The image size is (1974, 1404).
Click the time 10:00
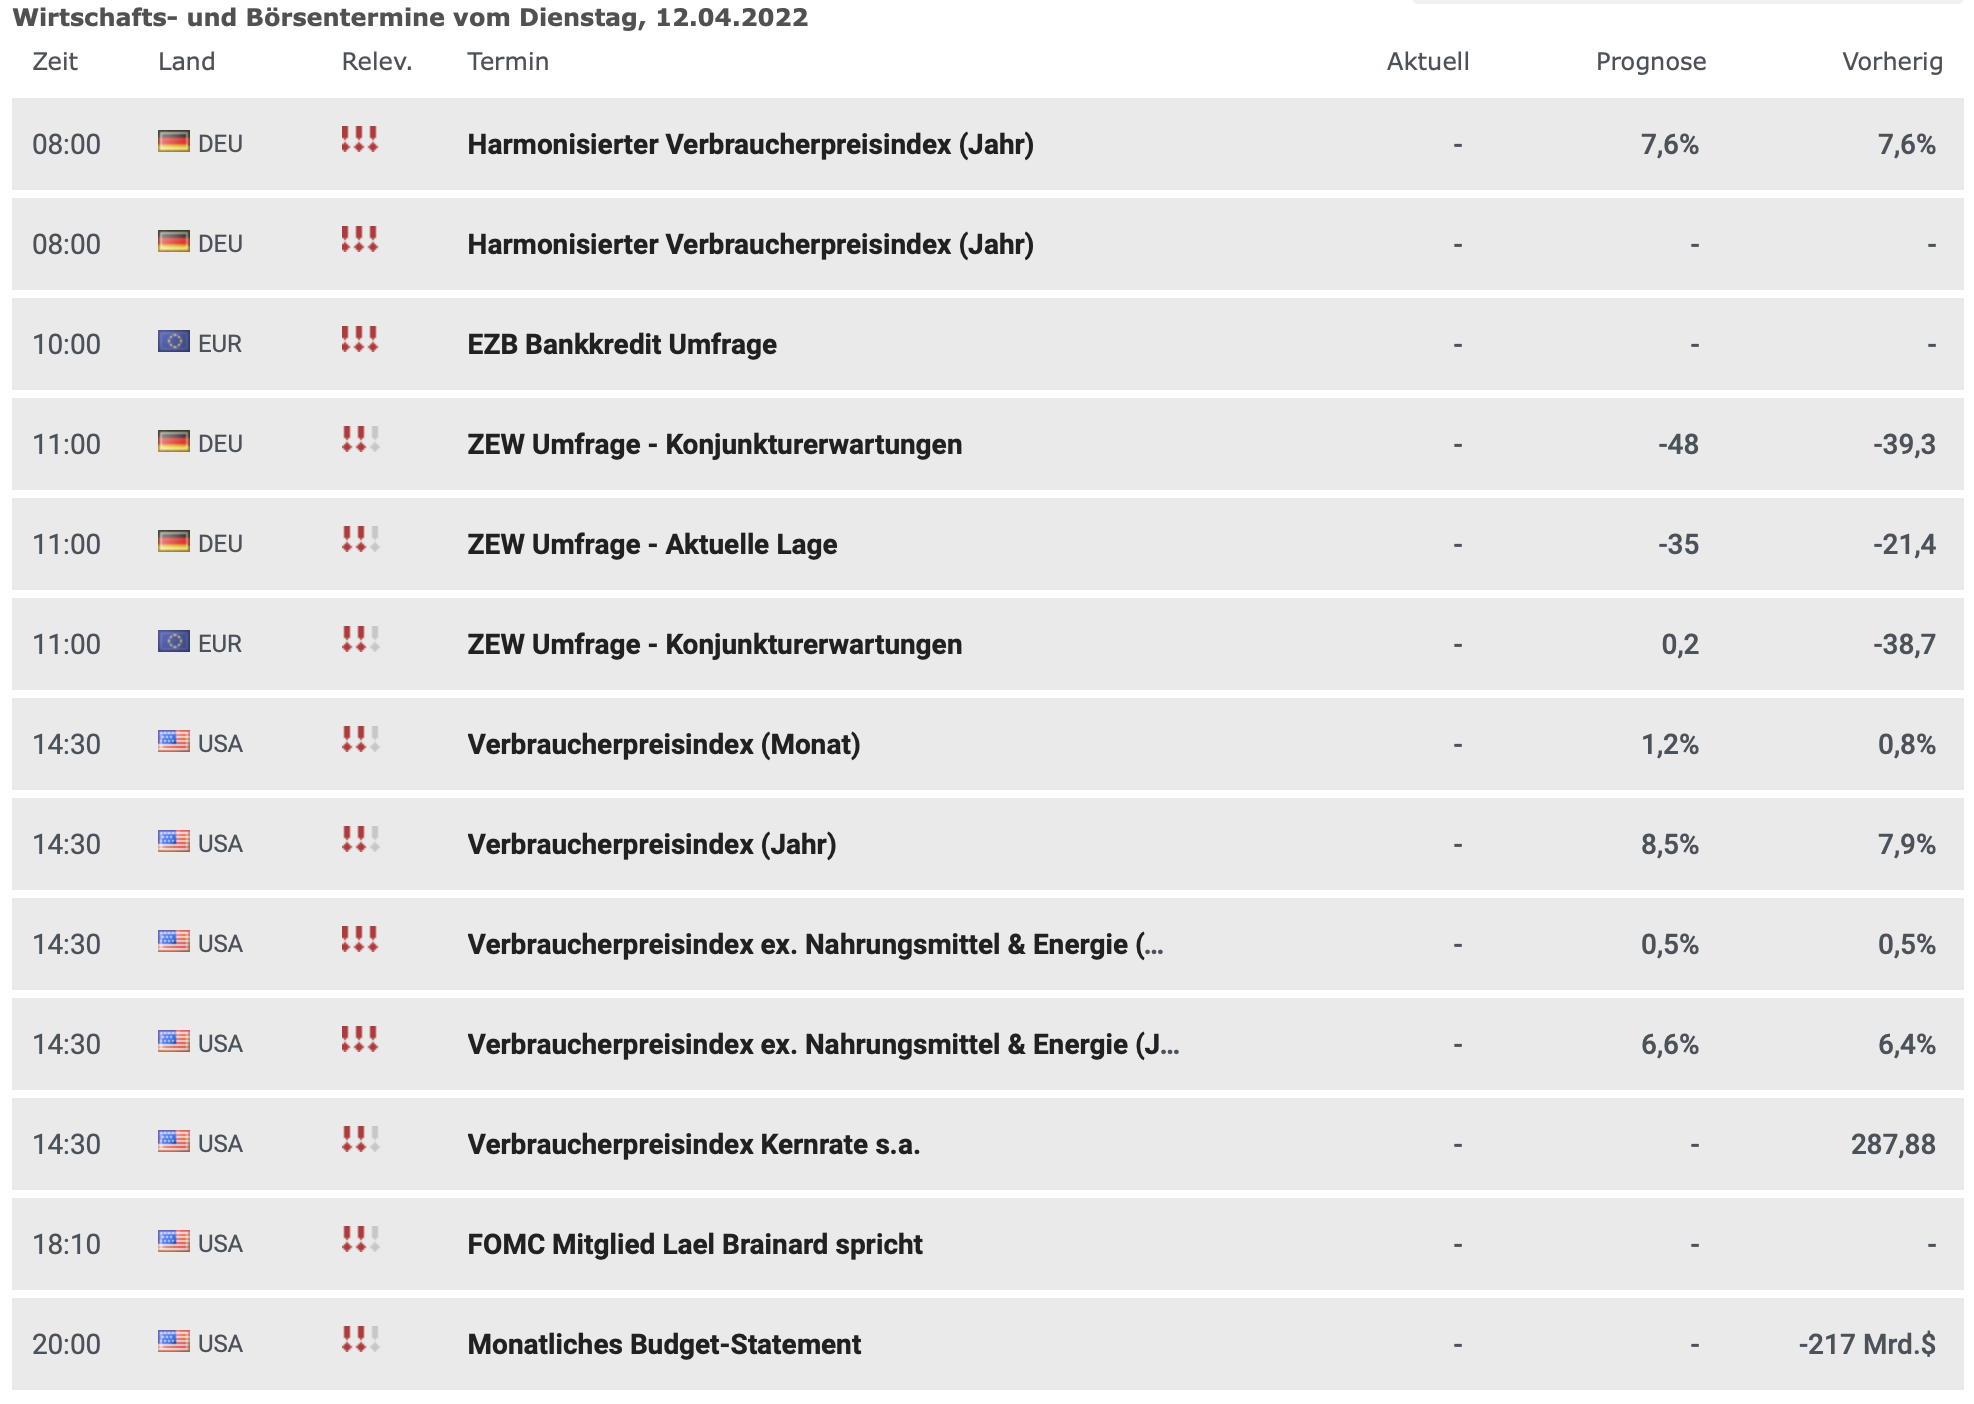tap(66, 344)
